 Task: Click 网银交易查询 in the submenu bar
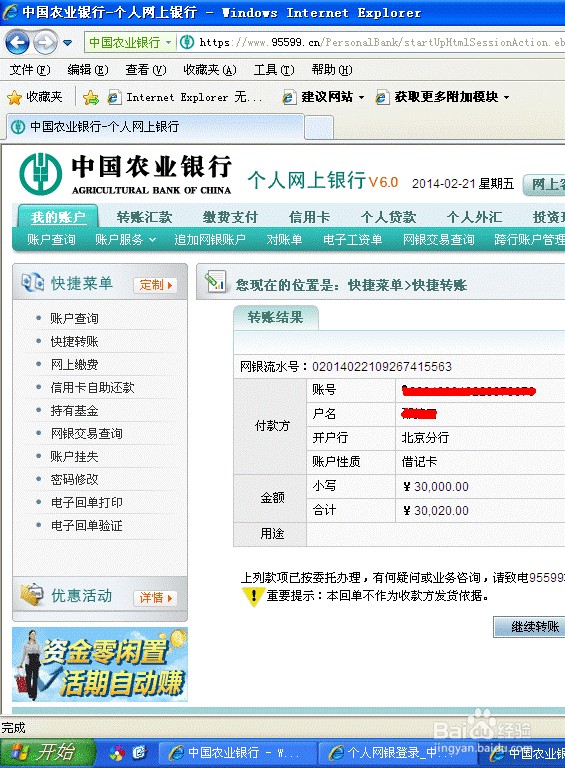pos(439,240)
